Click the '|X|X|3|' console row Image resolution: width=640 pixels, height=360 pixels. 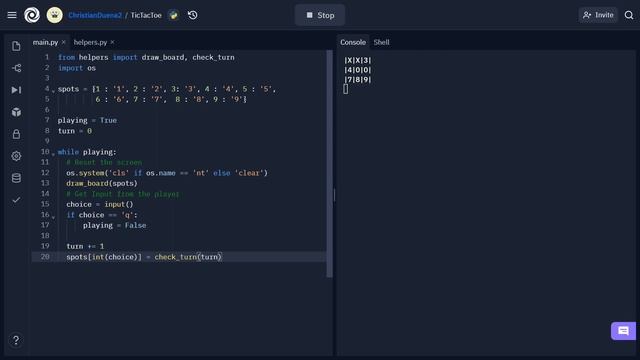[358, 60]
